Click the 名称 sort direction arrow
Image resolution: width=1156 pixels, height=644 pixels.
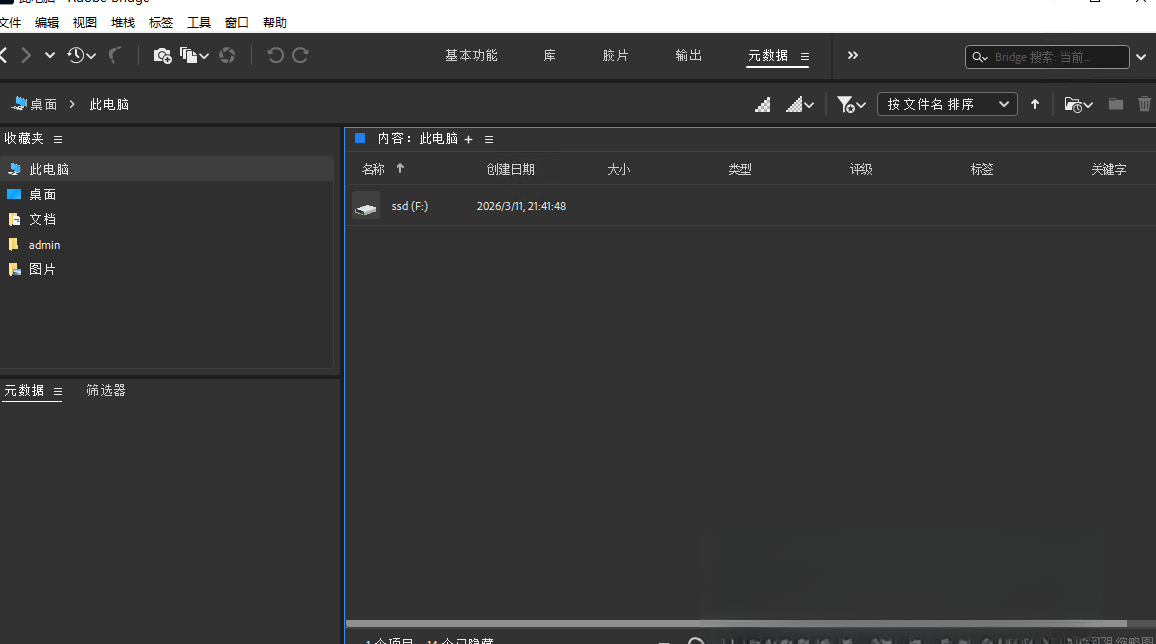tap(400, 169)
